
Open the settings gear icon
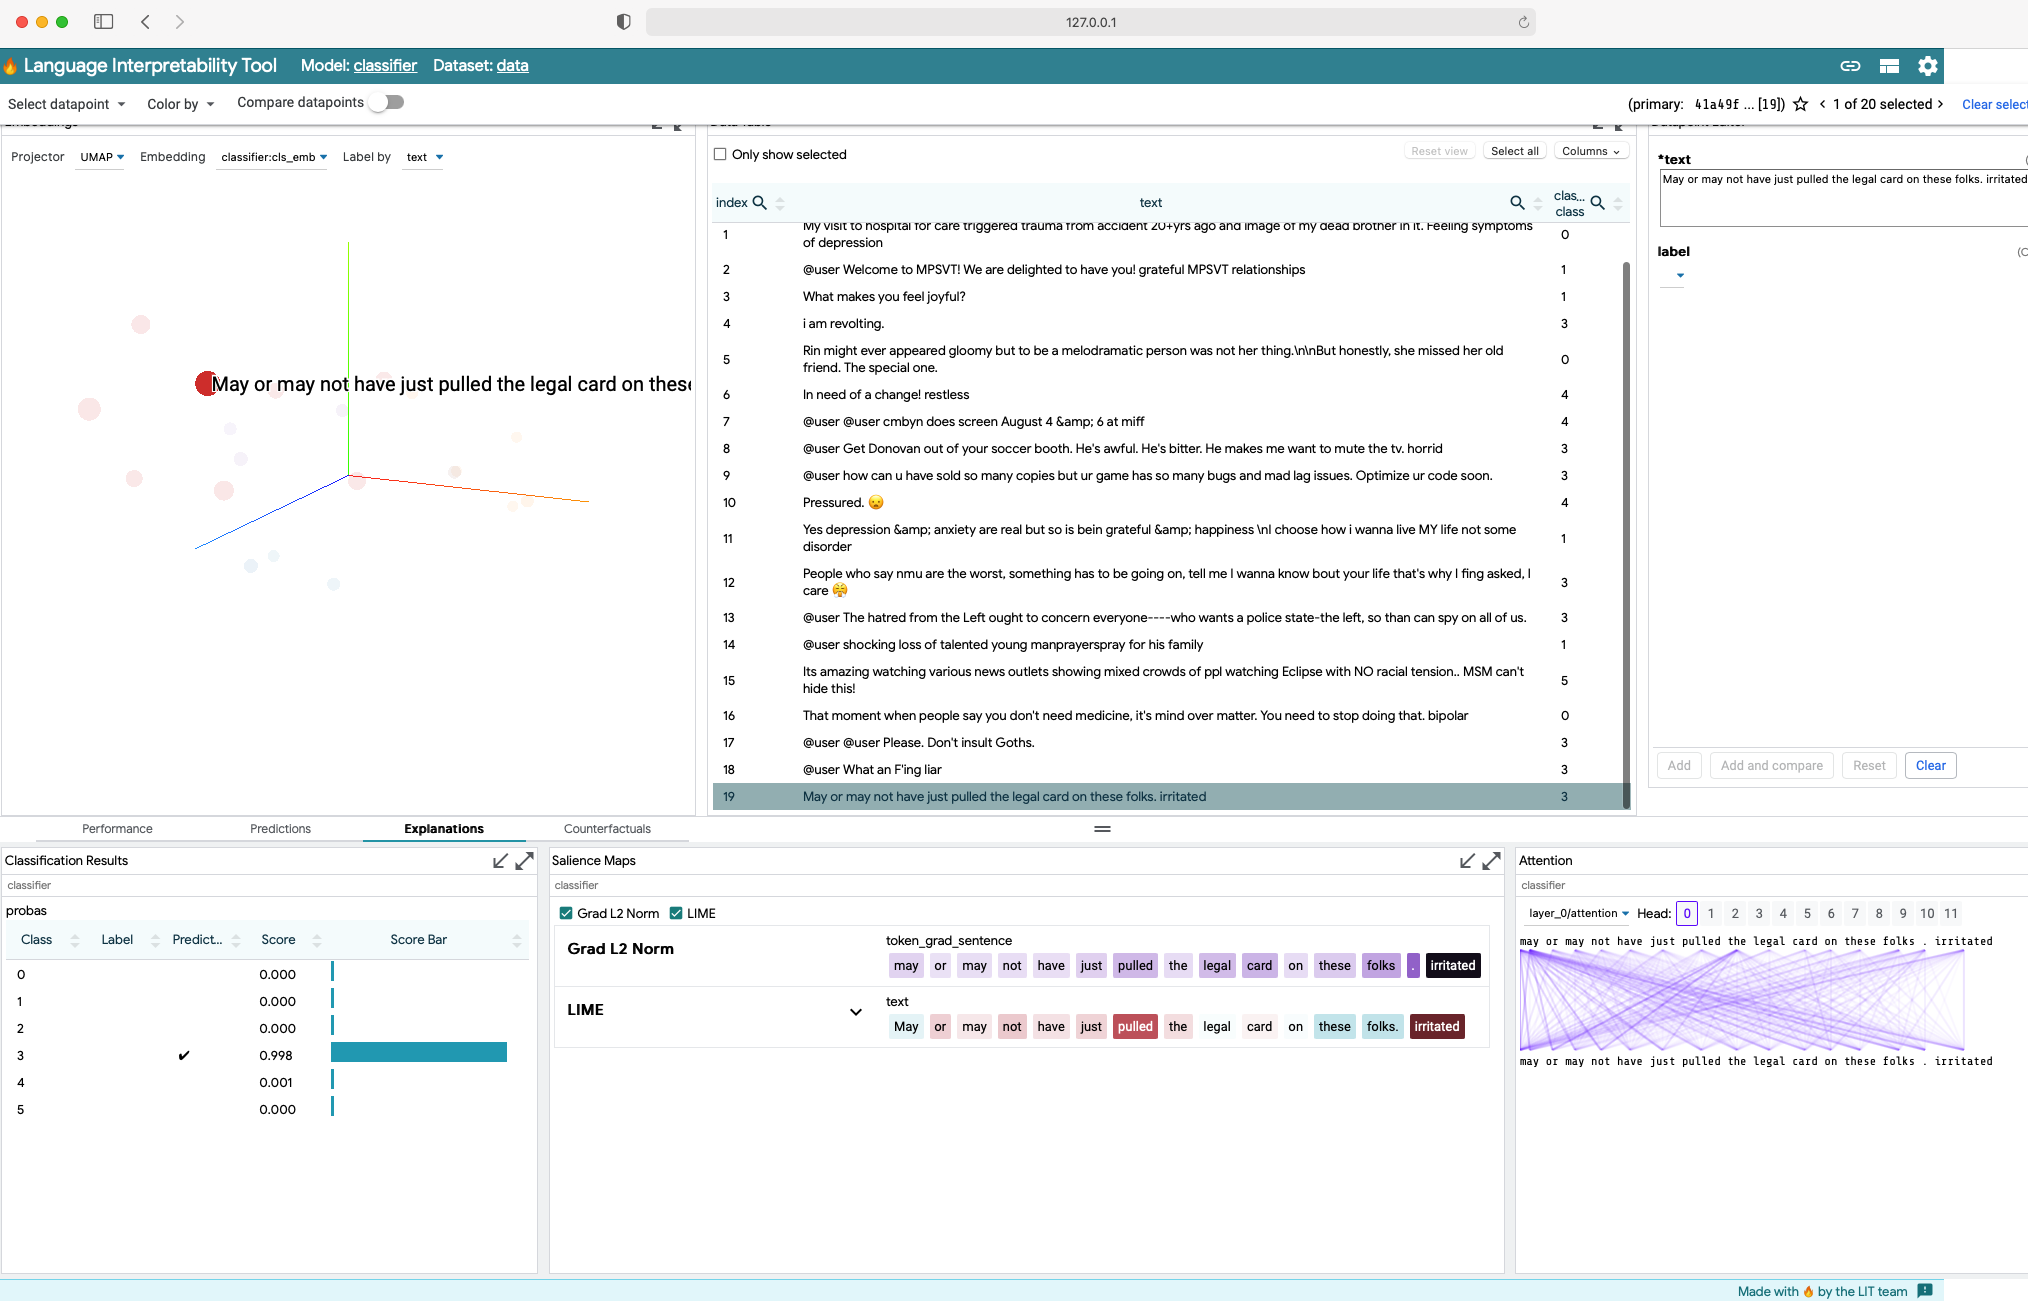tap(1927, 66)
